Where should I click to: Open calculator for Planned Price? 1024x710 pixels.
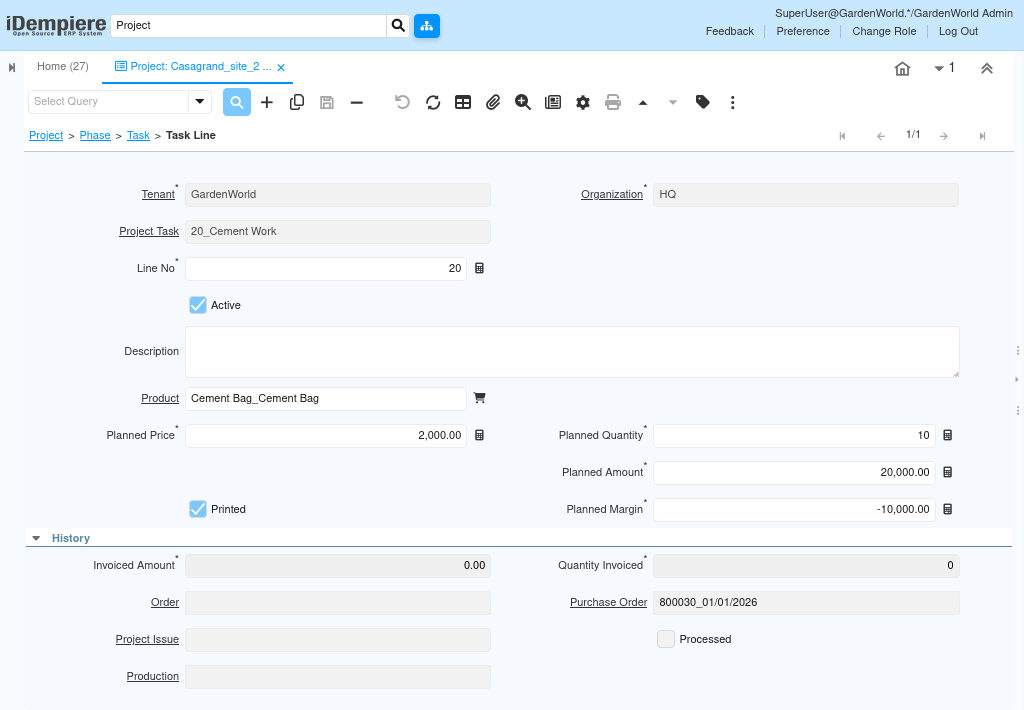(479, 436)
